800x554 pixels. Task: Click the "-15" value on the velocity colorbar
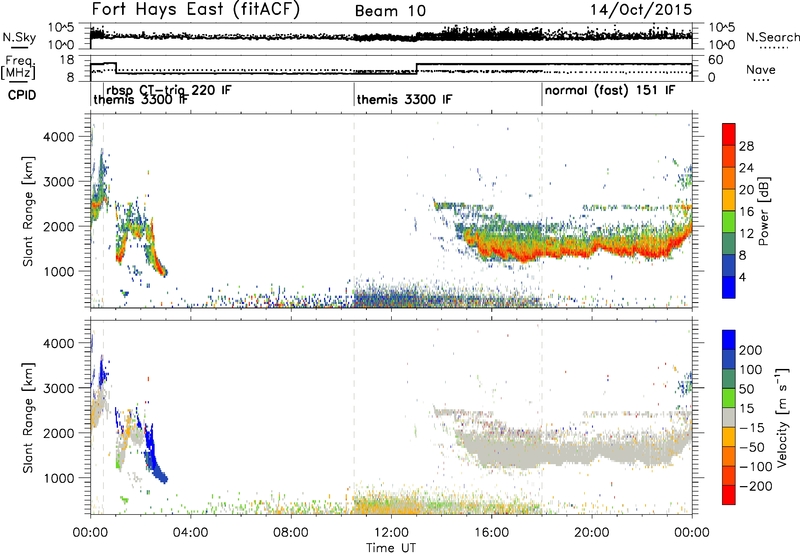coord(752,428)
